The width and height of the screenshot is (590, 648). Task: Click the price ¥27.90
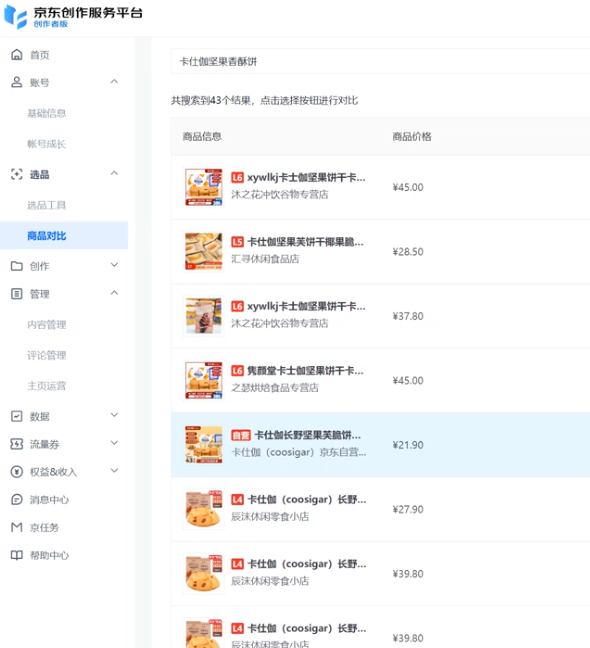coord(408,510)
